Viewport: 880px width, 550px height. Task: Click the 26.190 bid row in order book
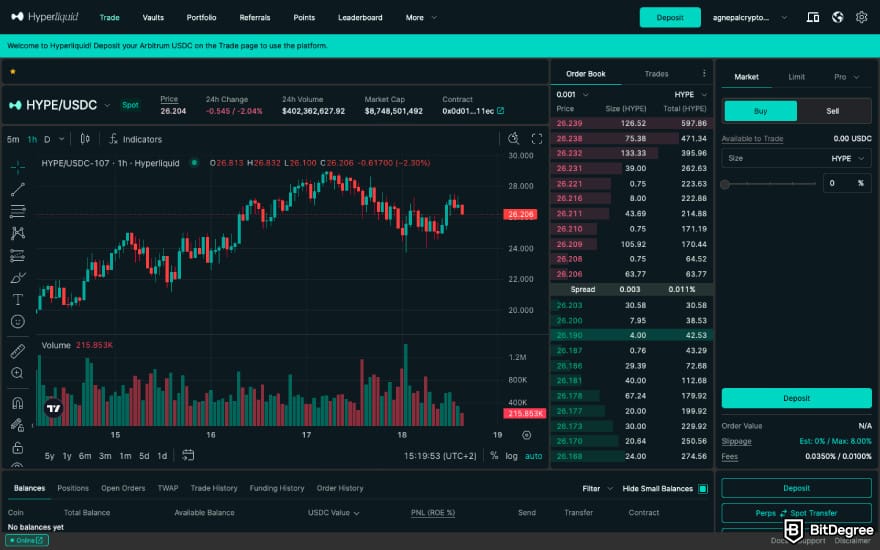pyautogui.click(x=632, y=335)
